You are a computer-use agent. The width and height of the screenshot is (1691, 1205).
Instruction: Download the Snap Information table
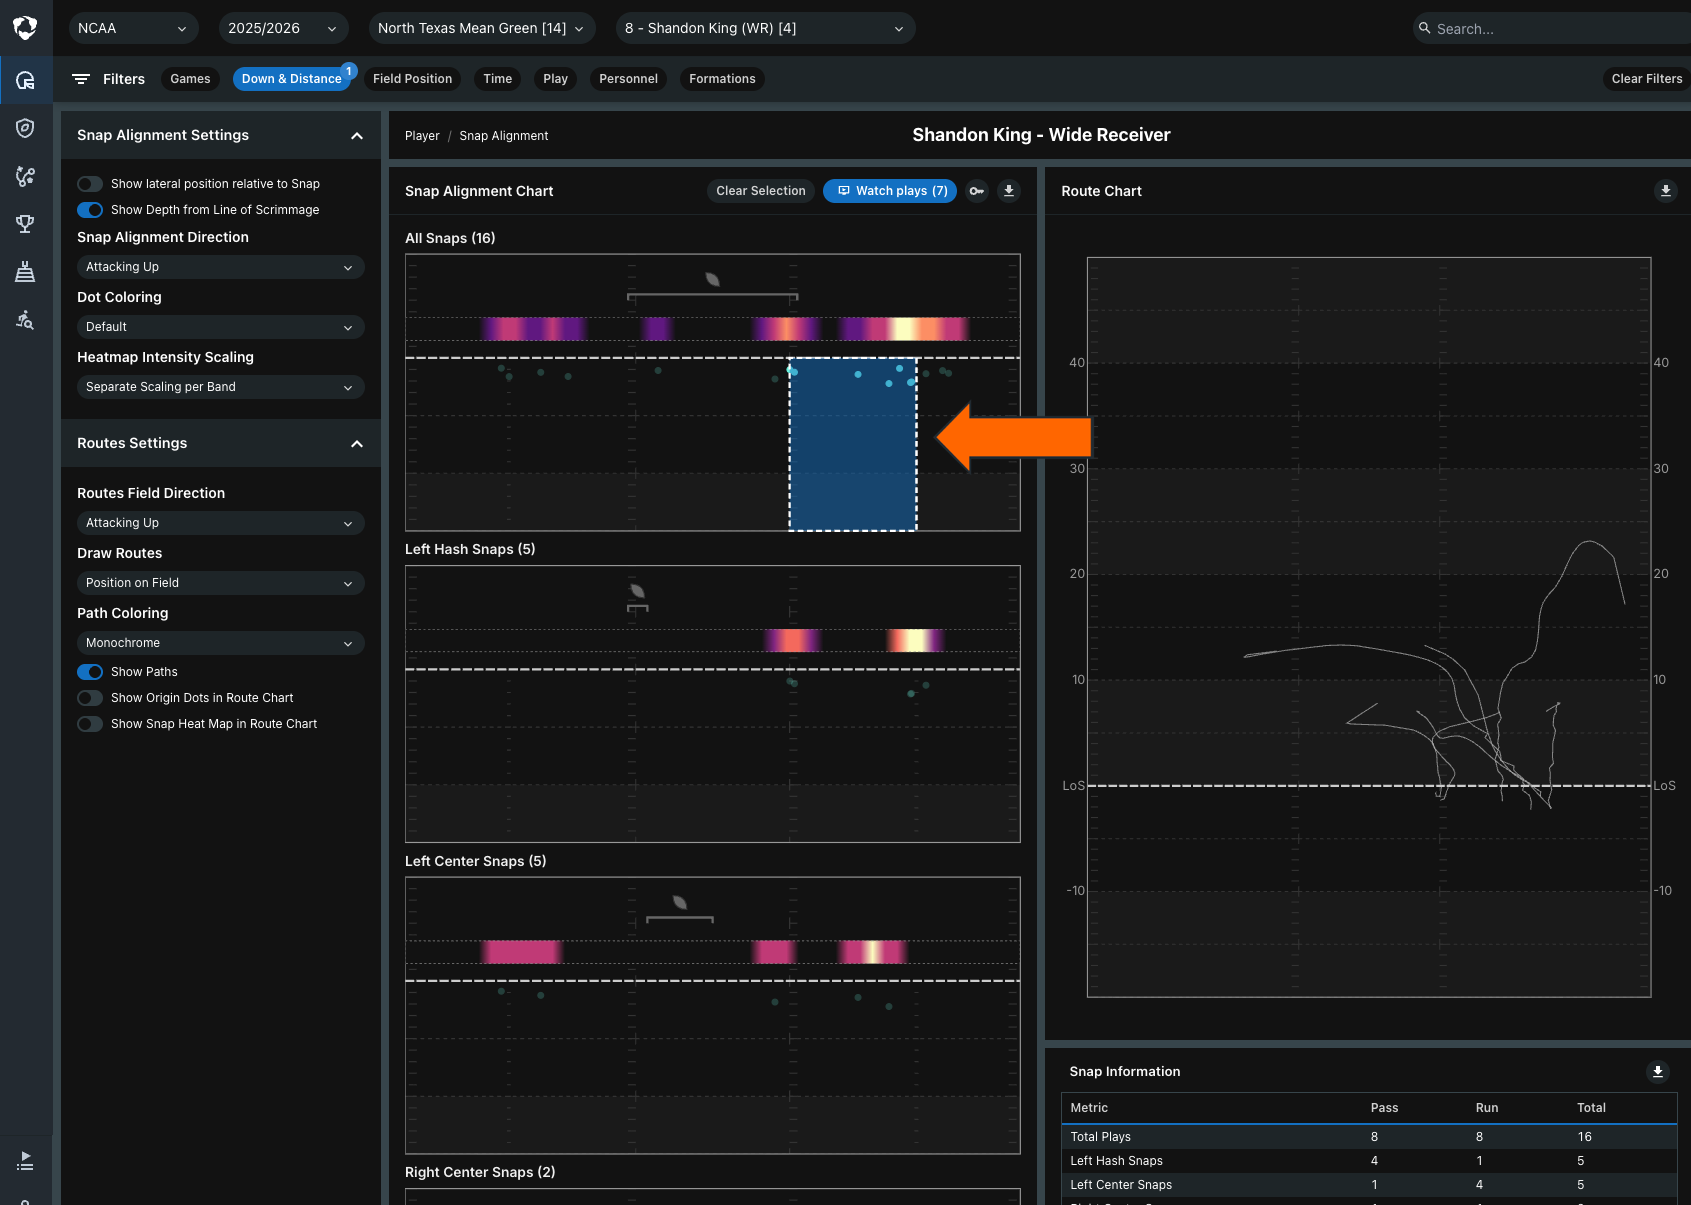click(x=1657, y=1071)
